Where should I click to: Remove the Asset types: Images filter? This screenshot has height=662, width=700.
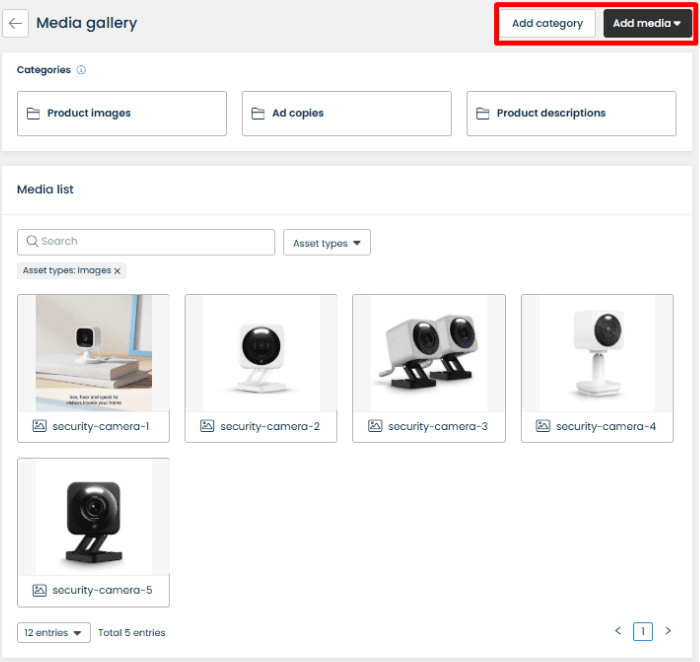pos(117,271)
